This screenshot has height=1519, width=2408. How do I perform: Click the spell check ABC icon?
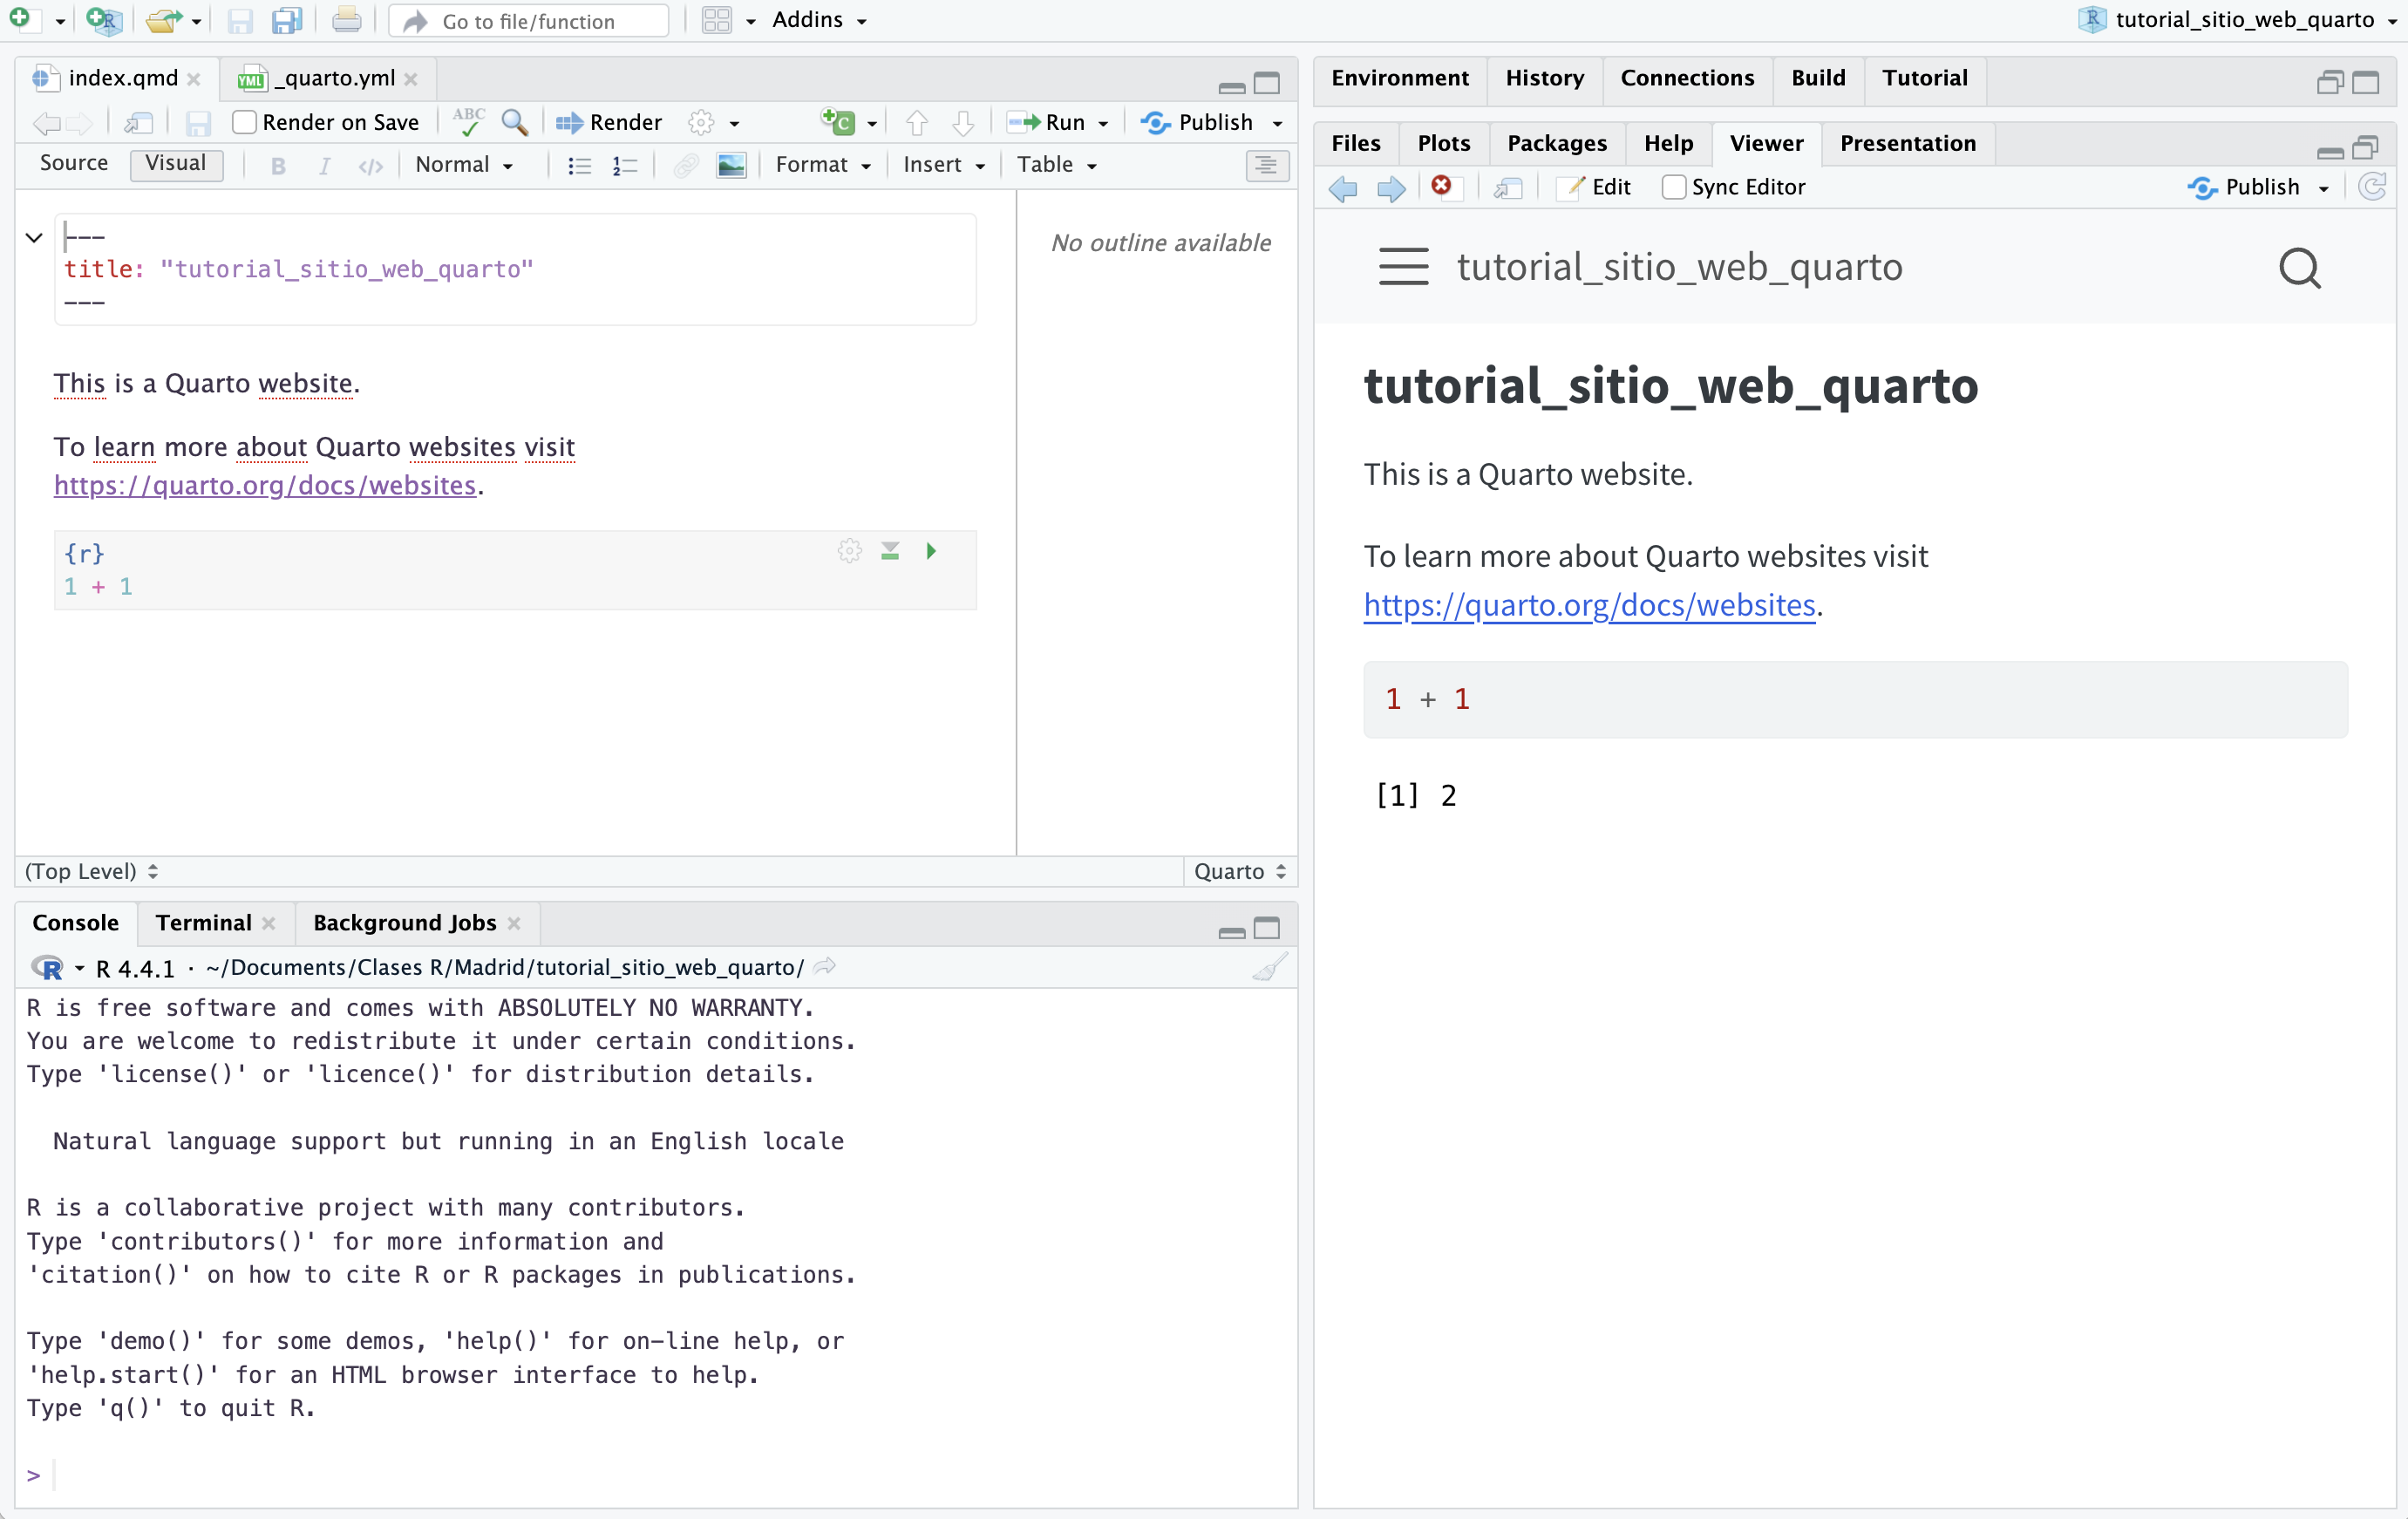coord(469,122)
